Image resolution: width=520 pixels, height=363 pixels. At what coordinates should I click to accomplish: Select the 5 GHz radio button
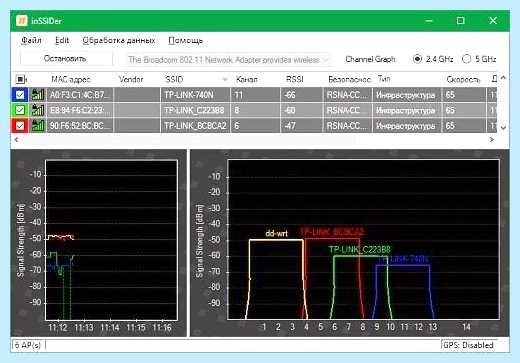click(x=466, y=59)
